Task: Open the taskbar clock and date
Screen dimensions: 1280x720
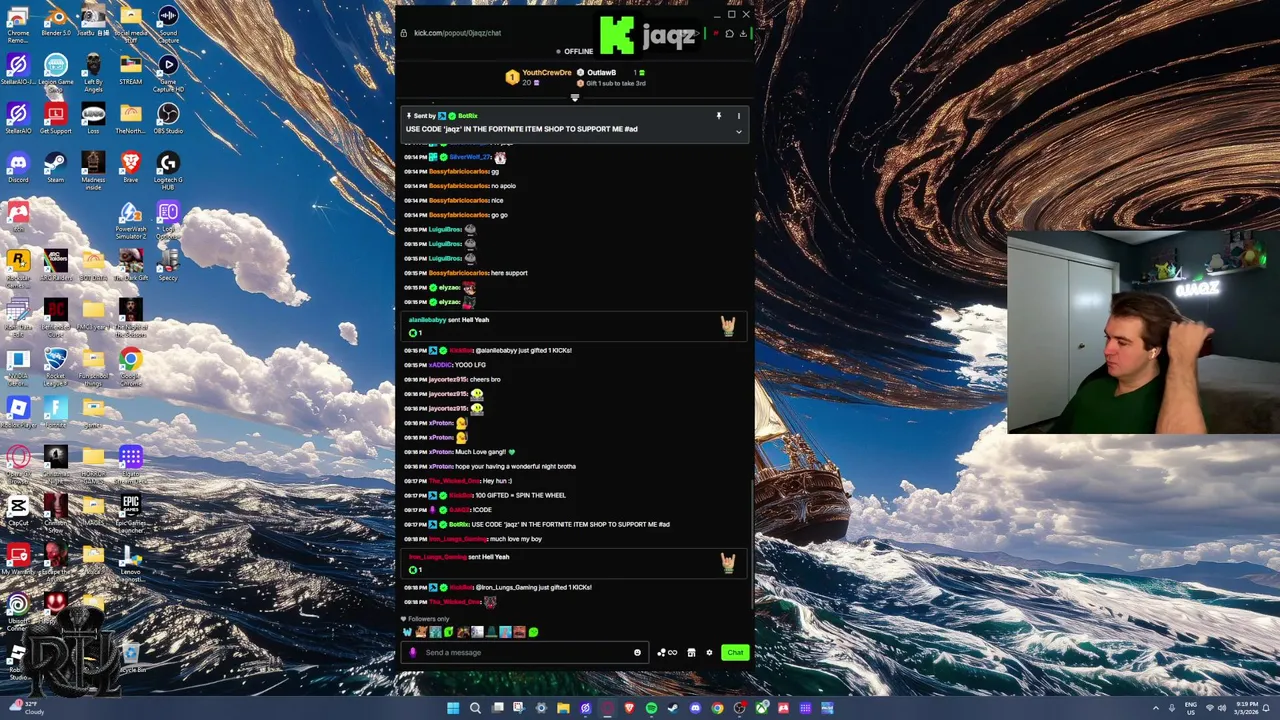Action: [x=1246, y=708]
